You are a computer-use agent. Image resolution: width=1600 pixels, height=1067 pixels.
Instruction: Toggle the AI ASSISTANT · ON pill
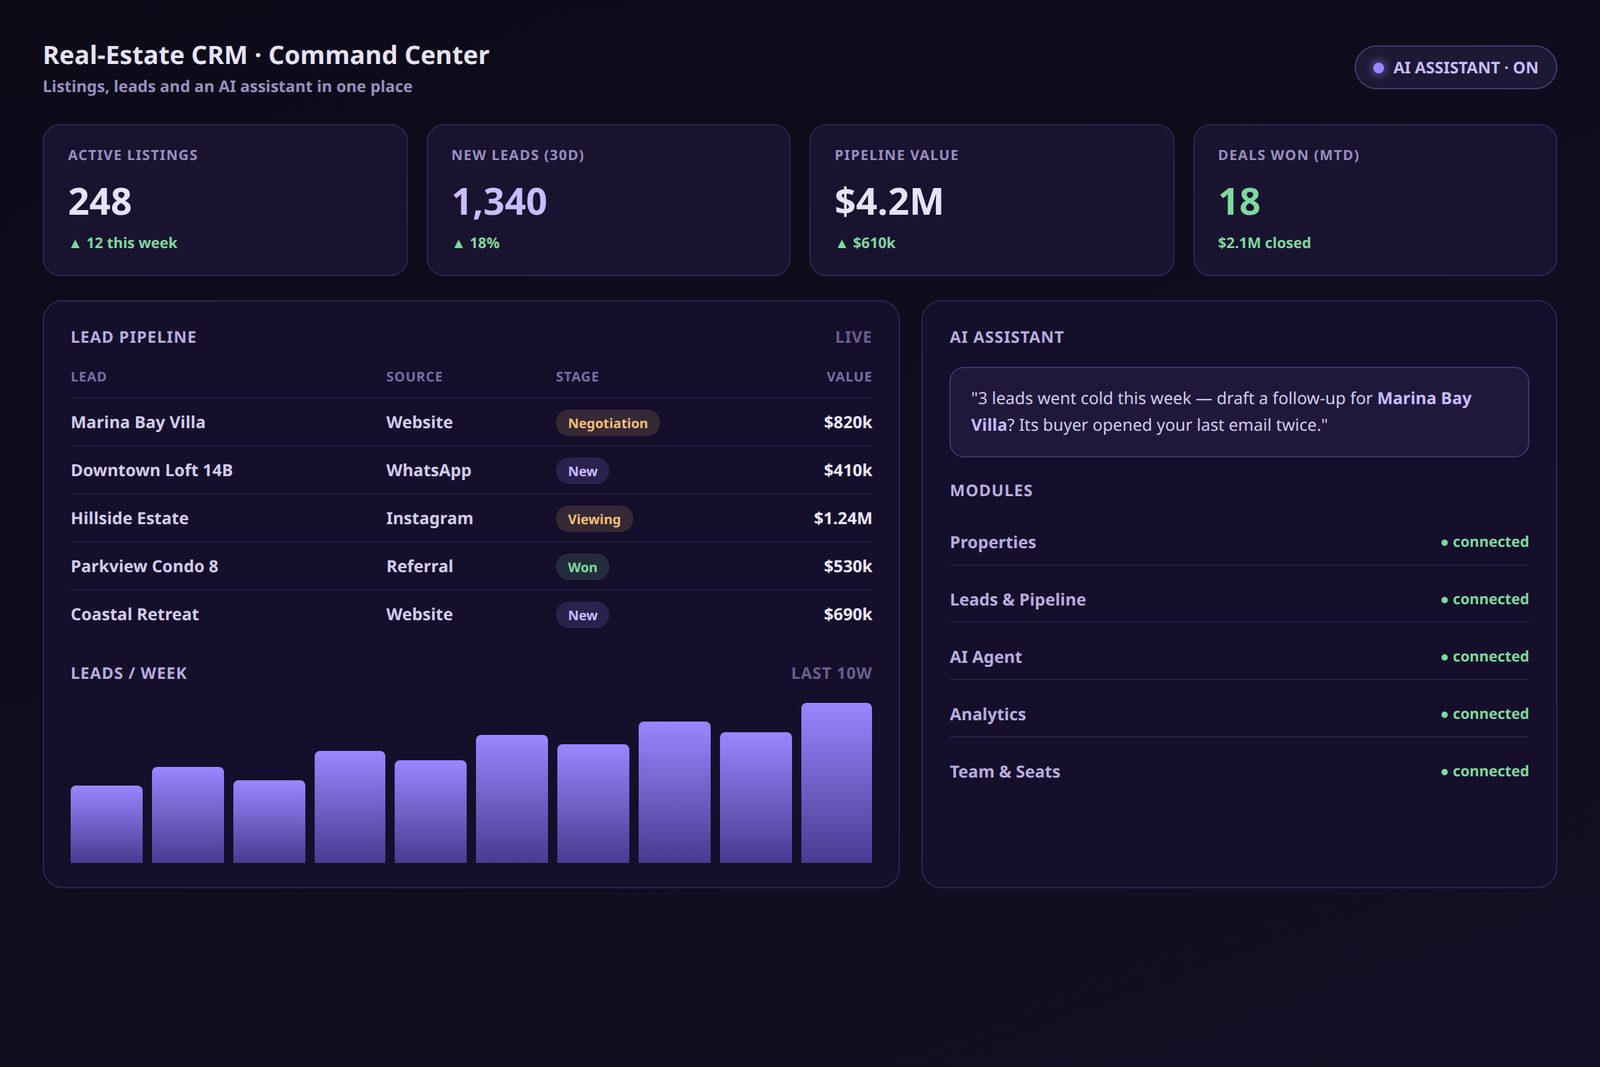click(1455, 68)
